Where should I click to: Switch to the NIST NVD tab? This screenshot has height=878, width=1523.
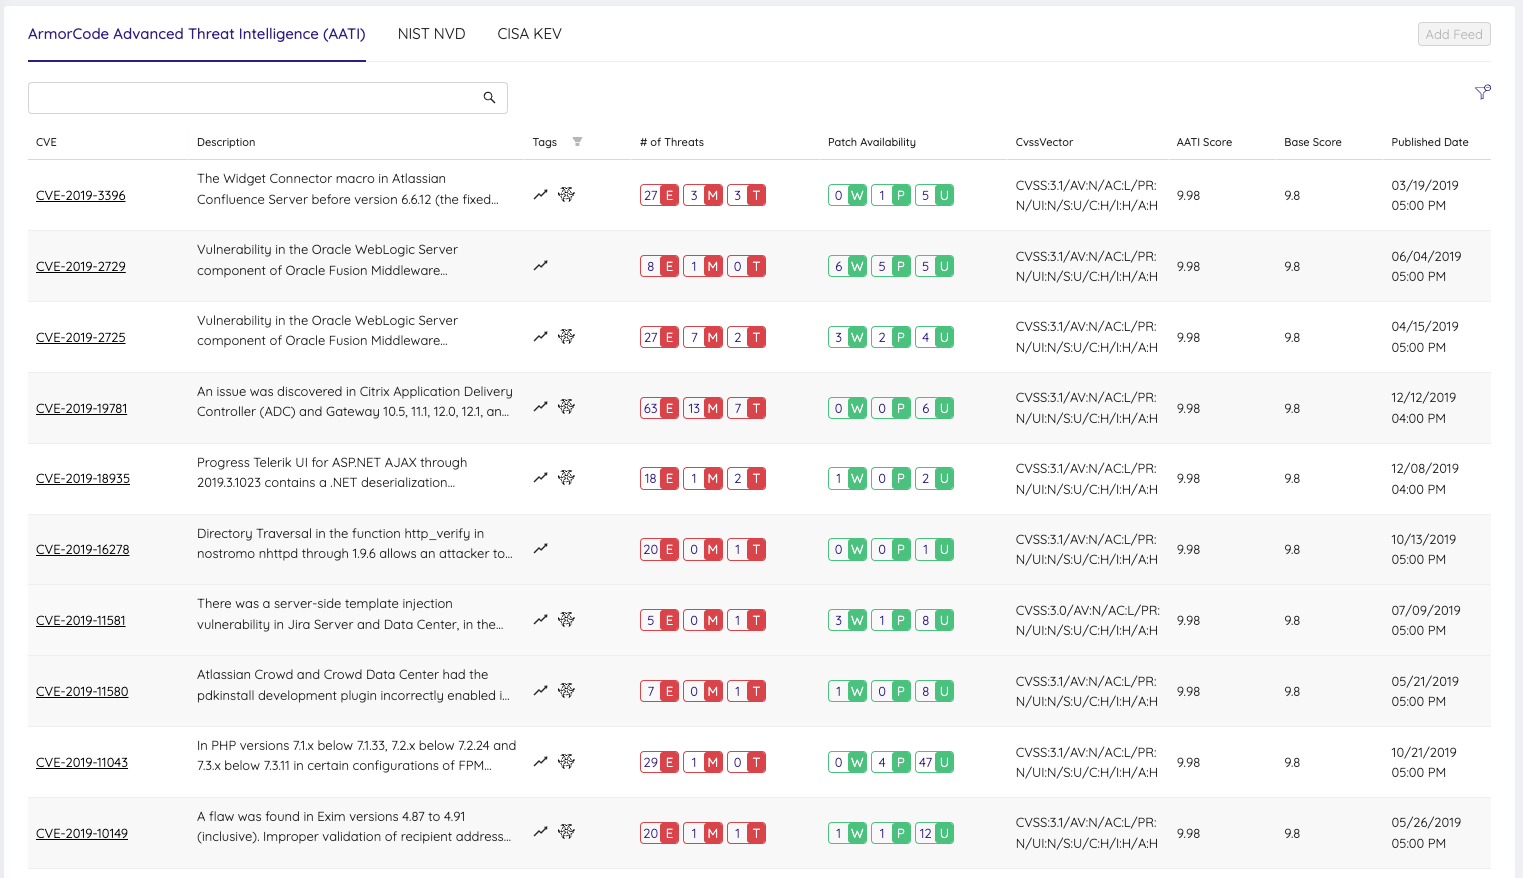coord(431,33)
